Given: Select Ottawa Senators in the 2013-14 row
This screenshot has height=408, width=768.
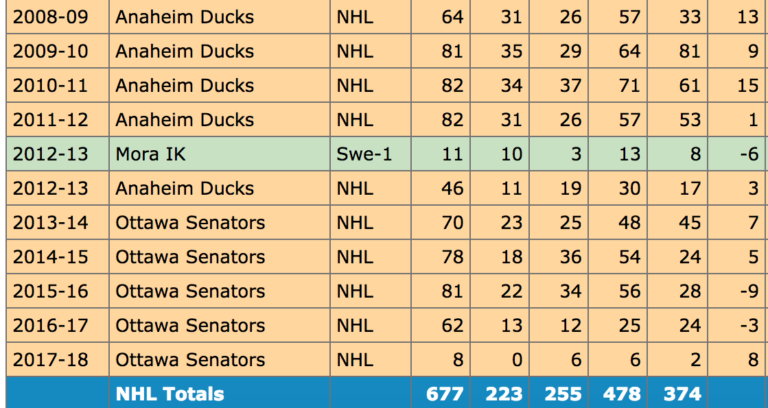Looking at the screenshot, I should pos(190,222).
